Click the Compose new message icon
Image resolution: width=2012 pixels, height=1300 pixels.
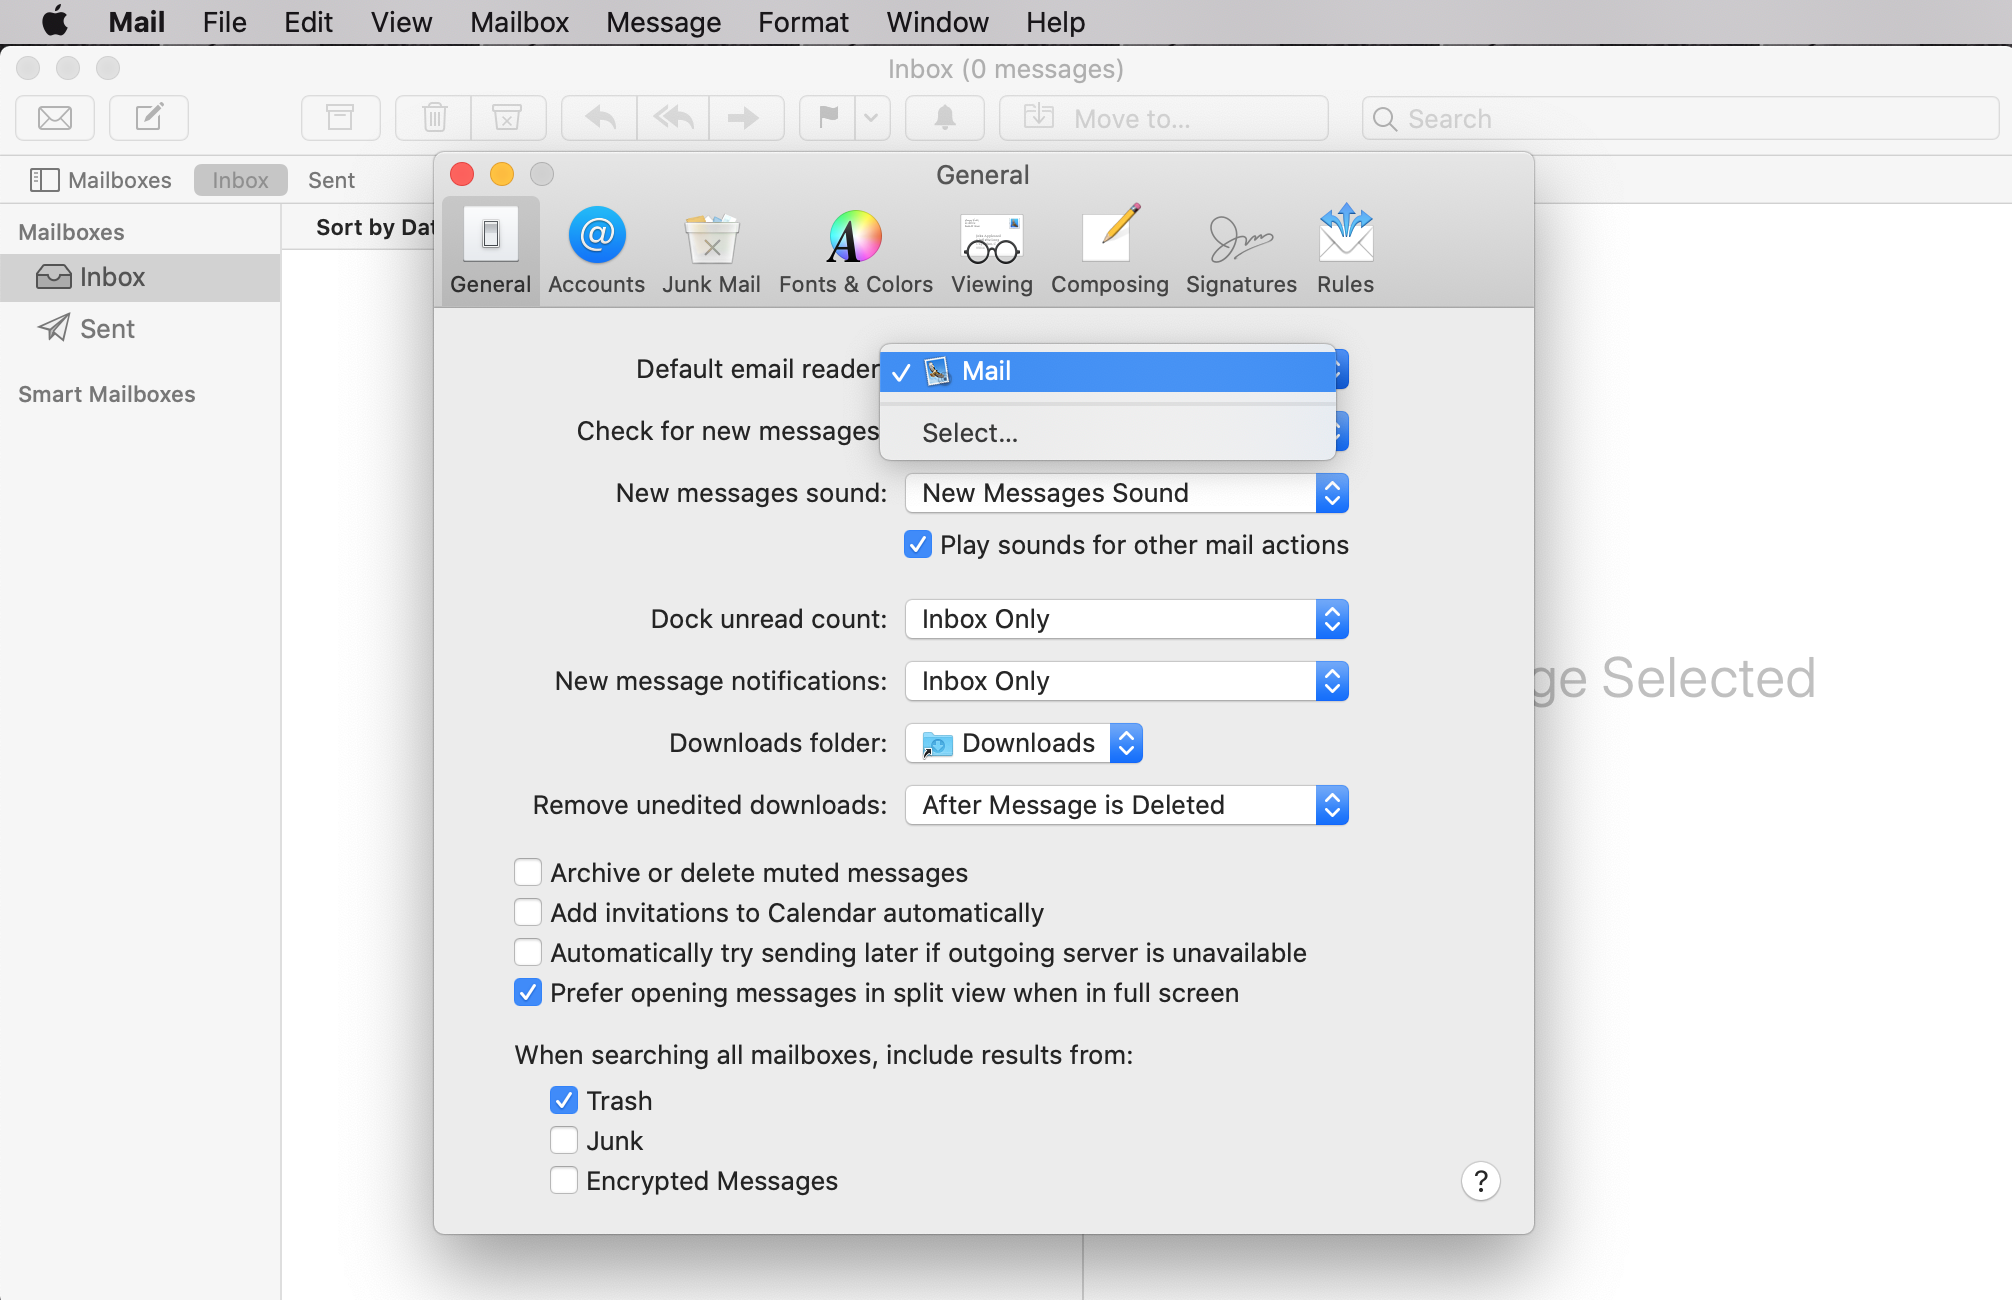[x=149, y=118]
